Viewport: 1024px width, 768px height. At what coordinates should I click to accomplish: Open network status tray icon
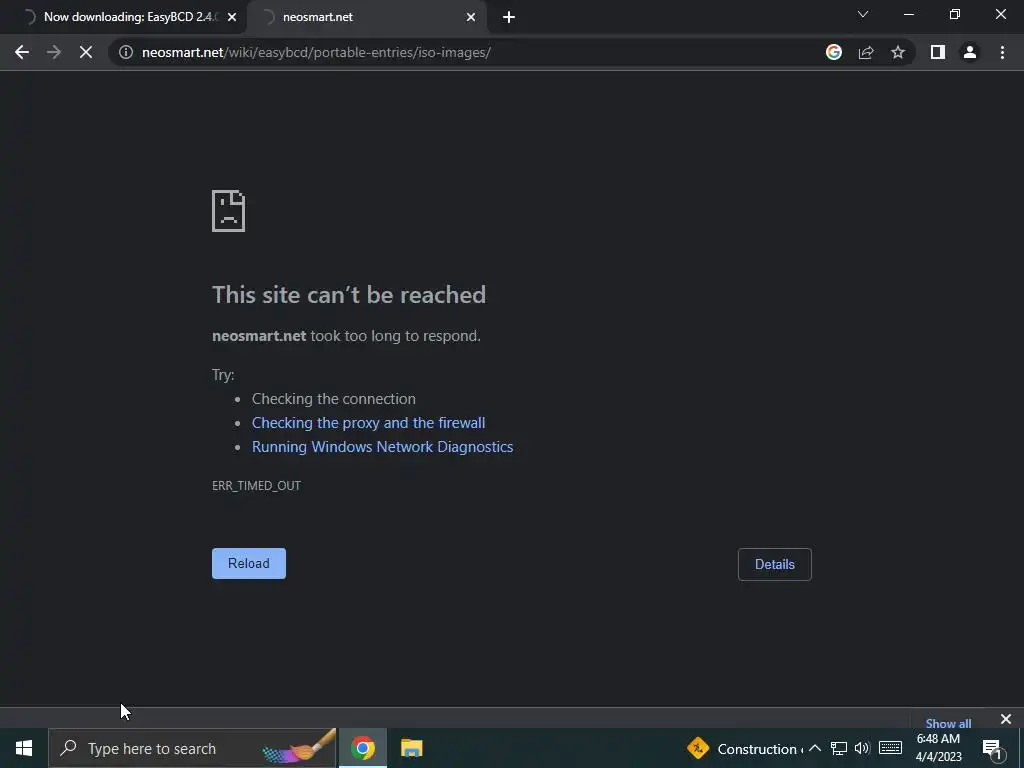point(839,748)
